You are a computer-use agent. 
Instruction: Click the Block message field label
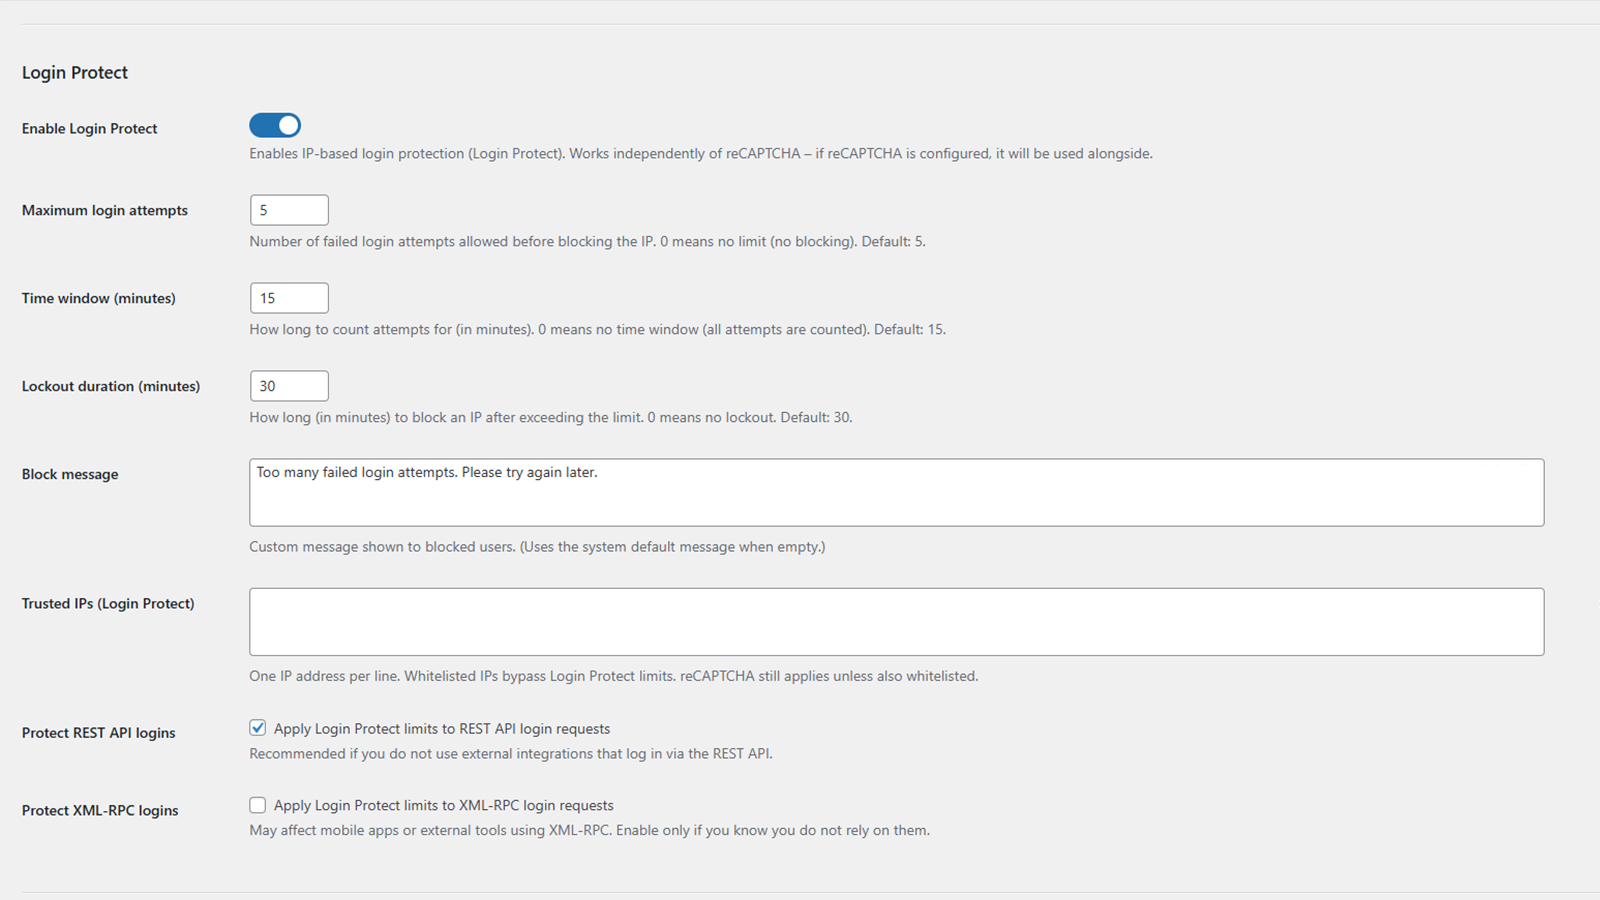[70, 473]
